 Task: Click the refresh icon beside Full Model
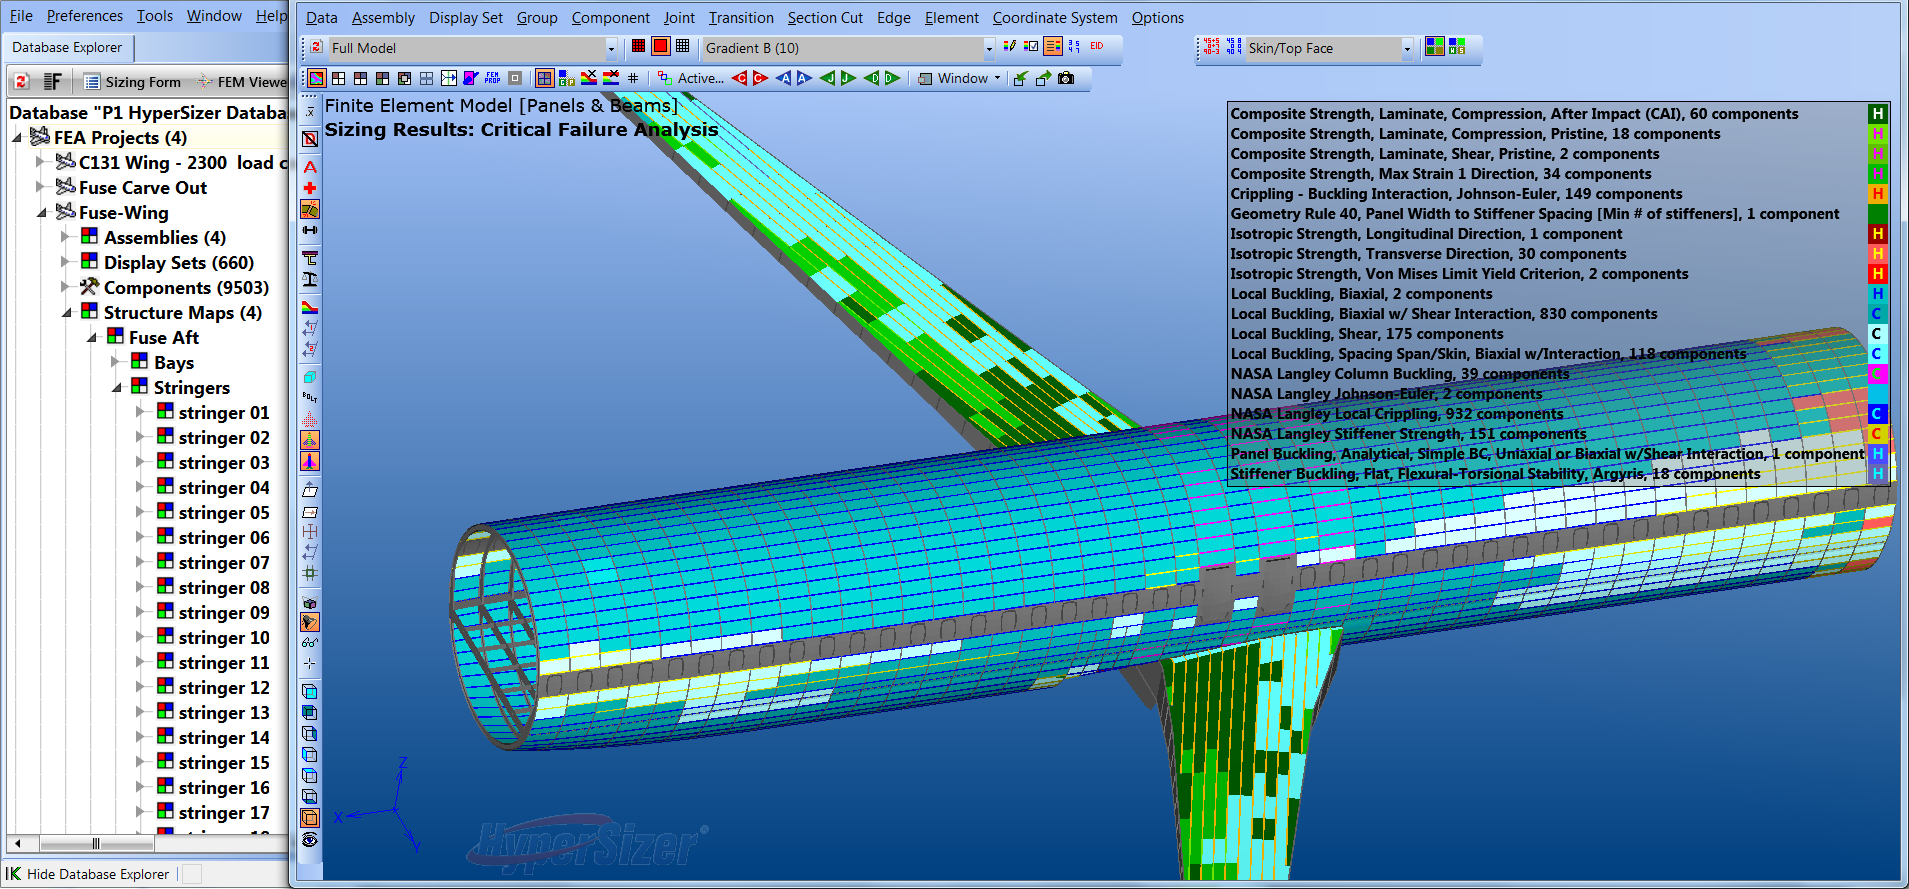pyautogui.click(x=316, y=47)
